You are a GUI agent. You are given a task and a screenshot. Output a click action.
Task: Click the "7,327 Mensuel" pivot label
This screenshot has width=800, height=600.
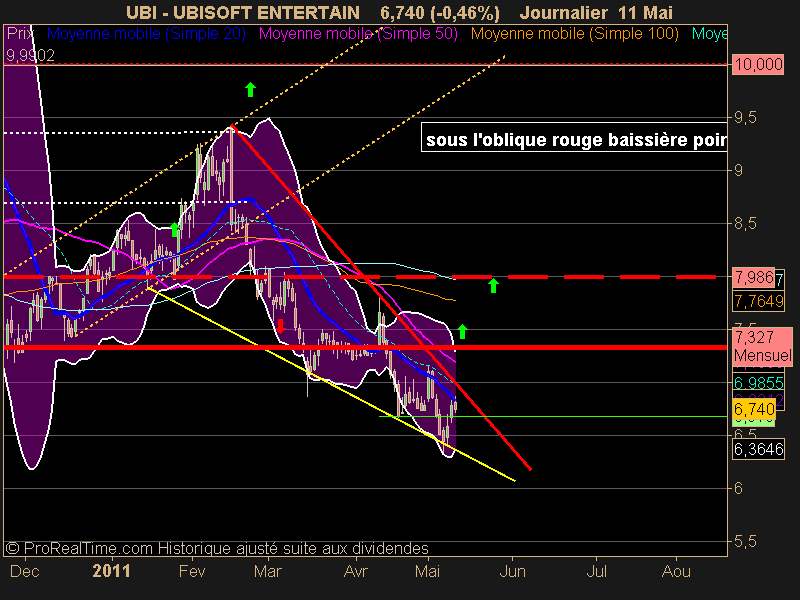(x=763, y=346)
